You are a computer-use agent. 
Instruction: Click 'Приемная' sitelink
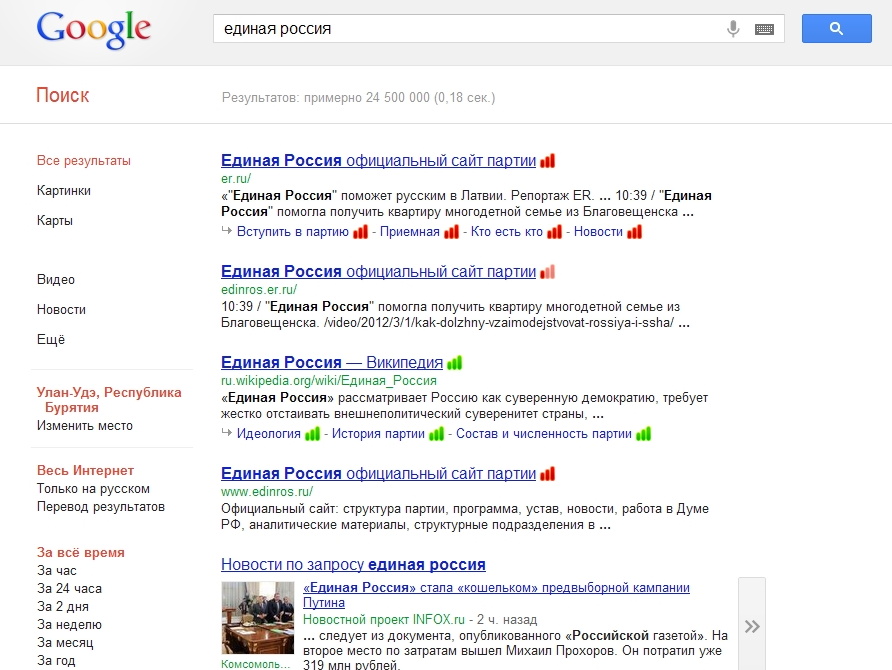pos(410,232)
